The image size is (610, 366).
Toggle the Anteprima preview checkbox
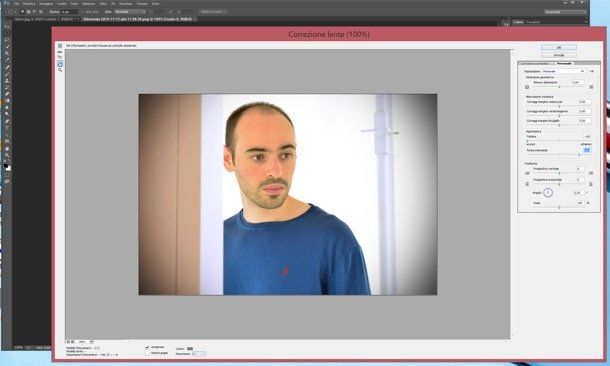[147, 347]
